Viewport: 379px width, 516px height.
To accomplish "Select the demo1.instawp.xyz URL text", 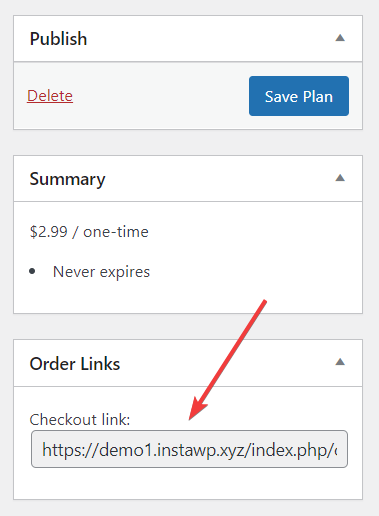I will [189, 450].
